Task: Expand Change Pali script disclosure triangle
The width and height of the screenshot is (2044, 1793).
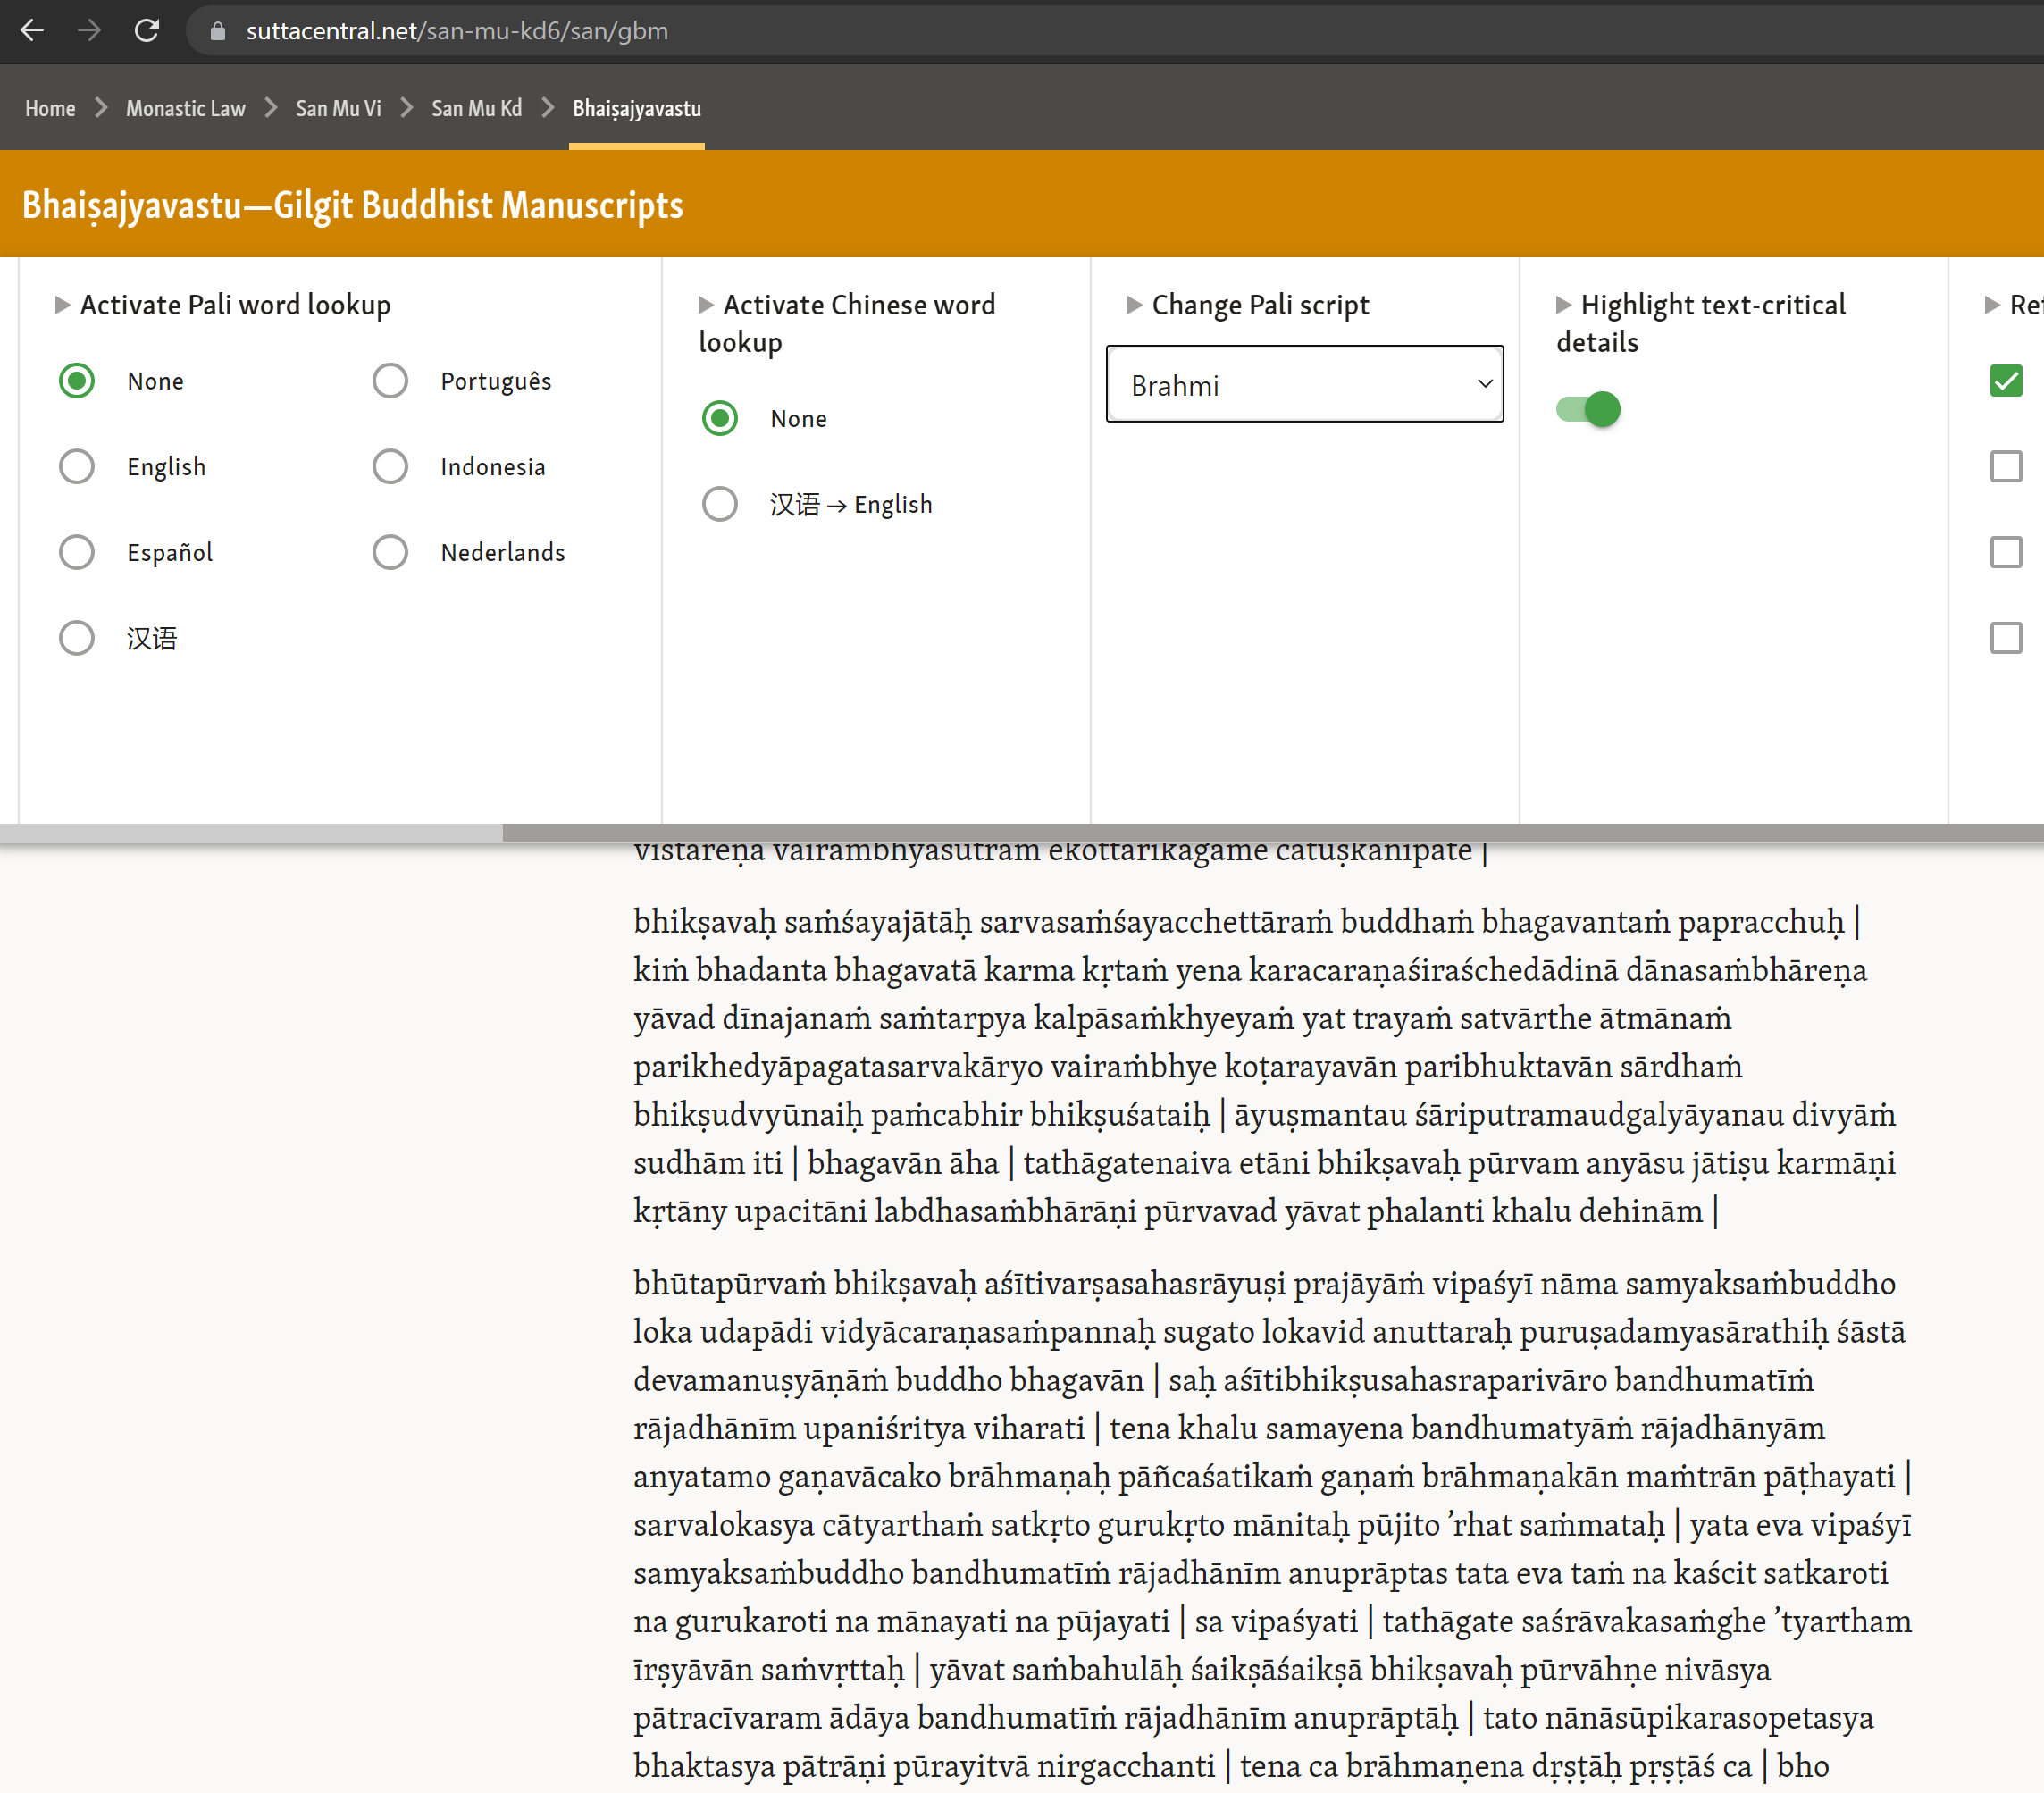Action: click(x=1134, y=304)
